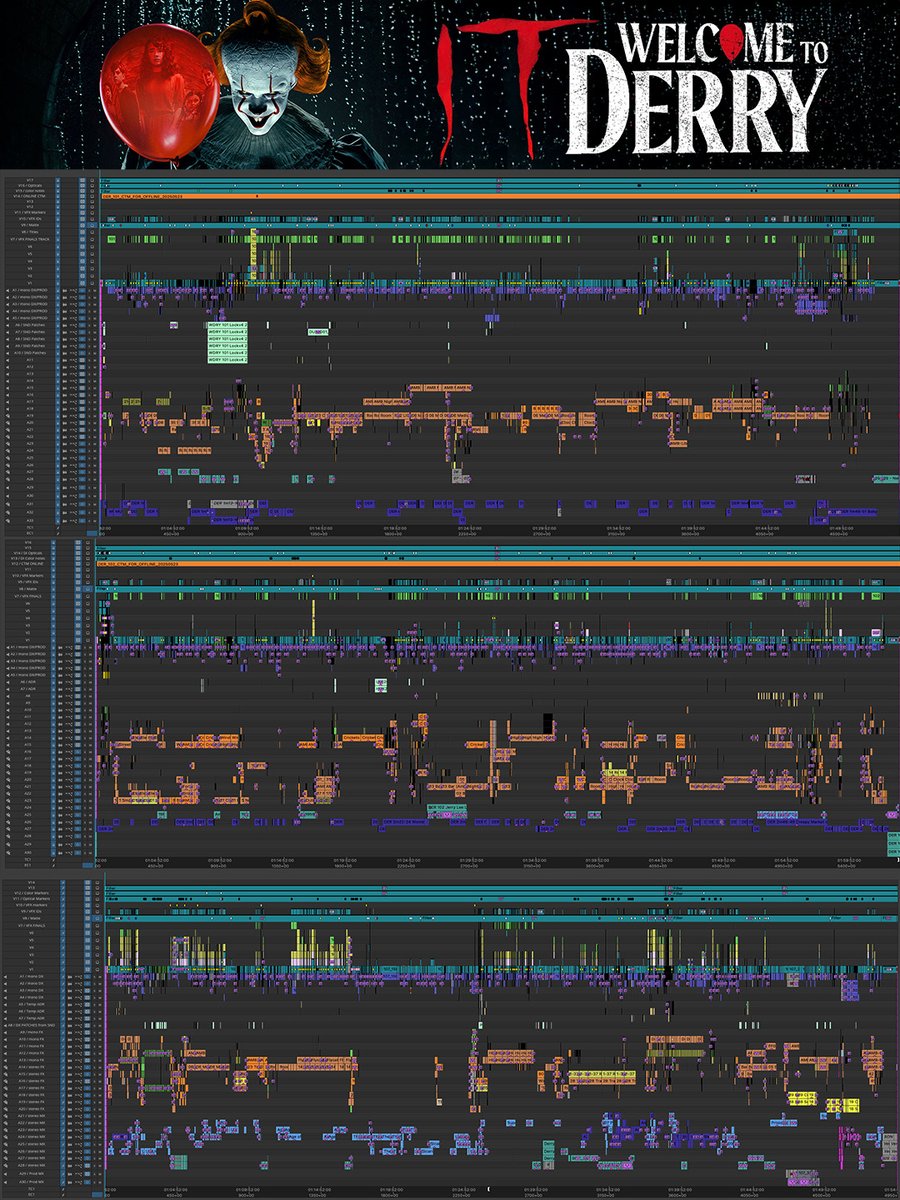Mute the "A20 / stereo FX" track
The image size is (900, 1200).
100,1109
